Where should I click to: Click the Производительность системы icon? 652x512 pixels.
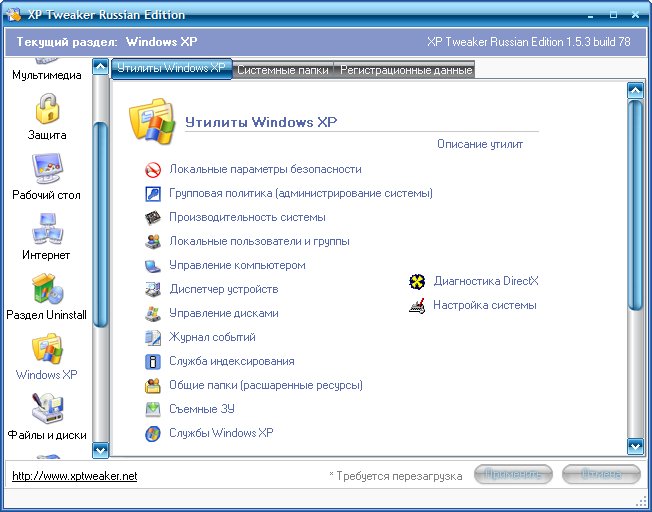(x=153, y=218)
